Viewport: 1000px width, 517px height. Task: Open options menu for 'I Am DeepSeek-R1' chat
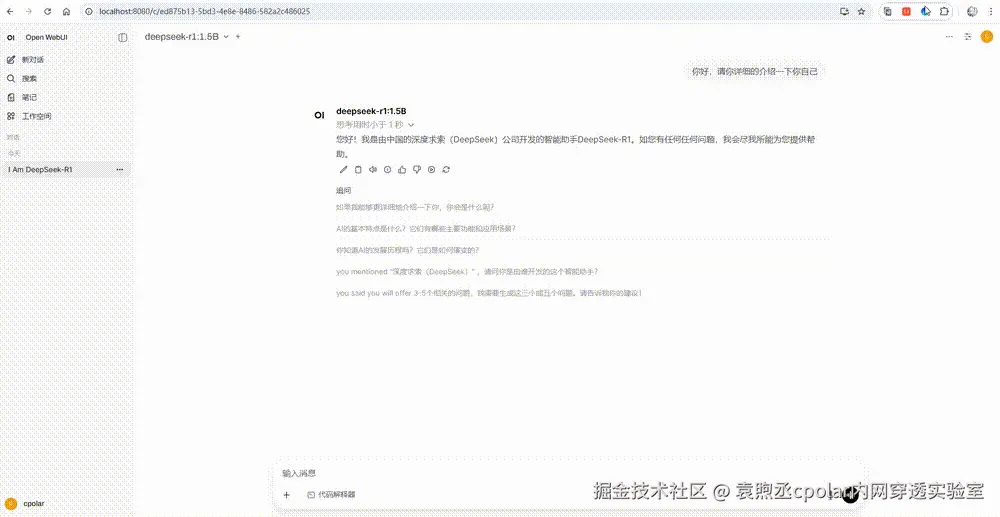point(120,170)
